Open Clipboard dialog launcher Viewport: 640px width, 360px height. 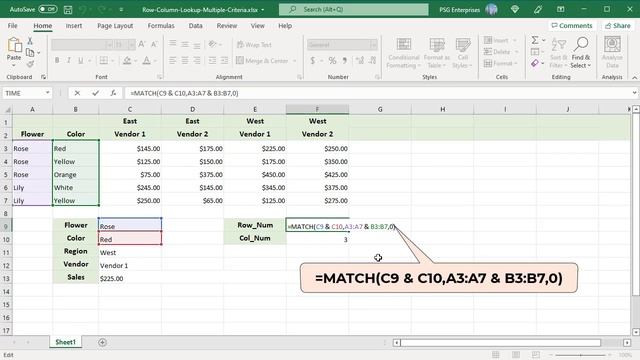[x=43, y=77]
